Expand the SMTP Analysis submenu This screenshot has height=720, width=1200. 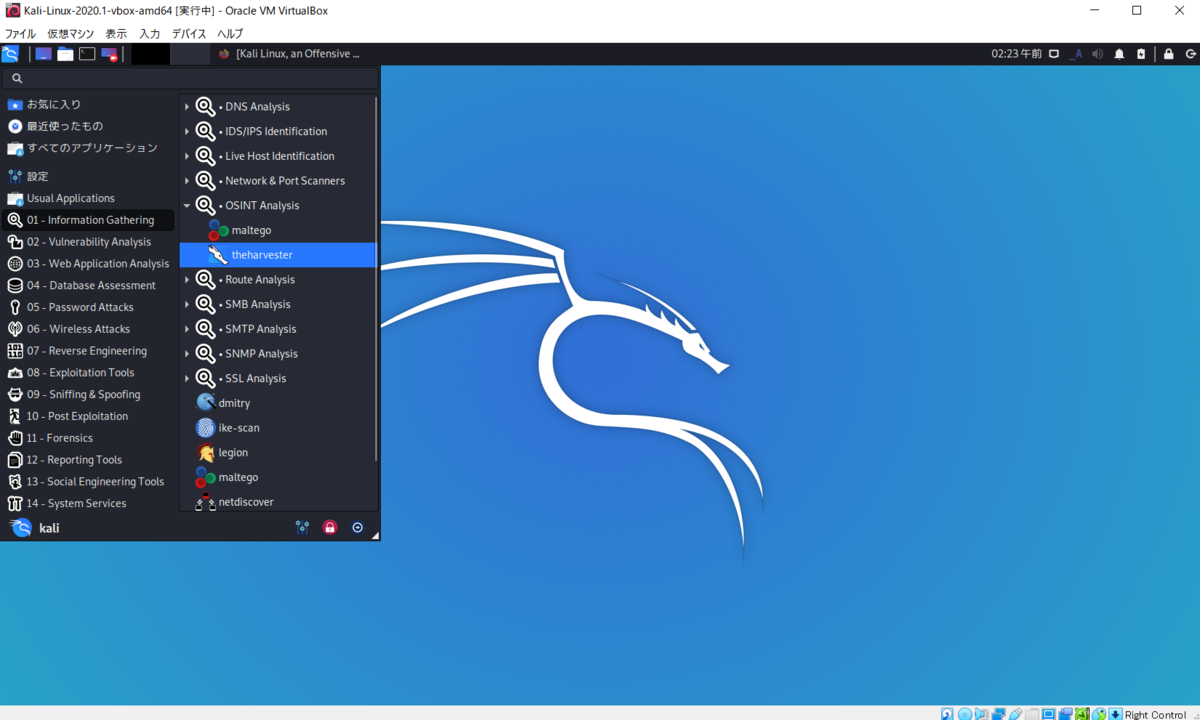click(x=276, y=329)
